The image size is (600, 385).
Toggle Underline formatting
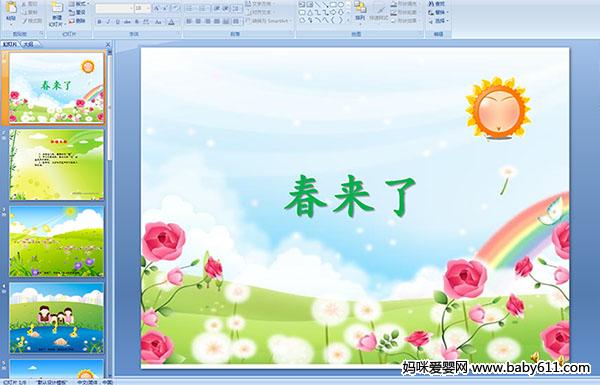pos(117,22)
